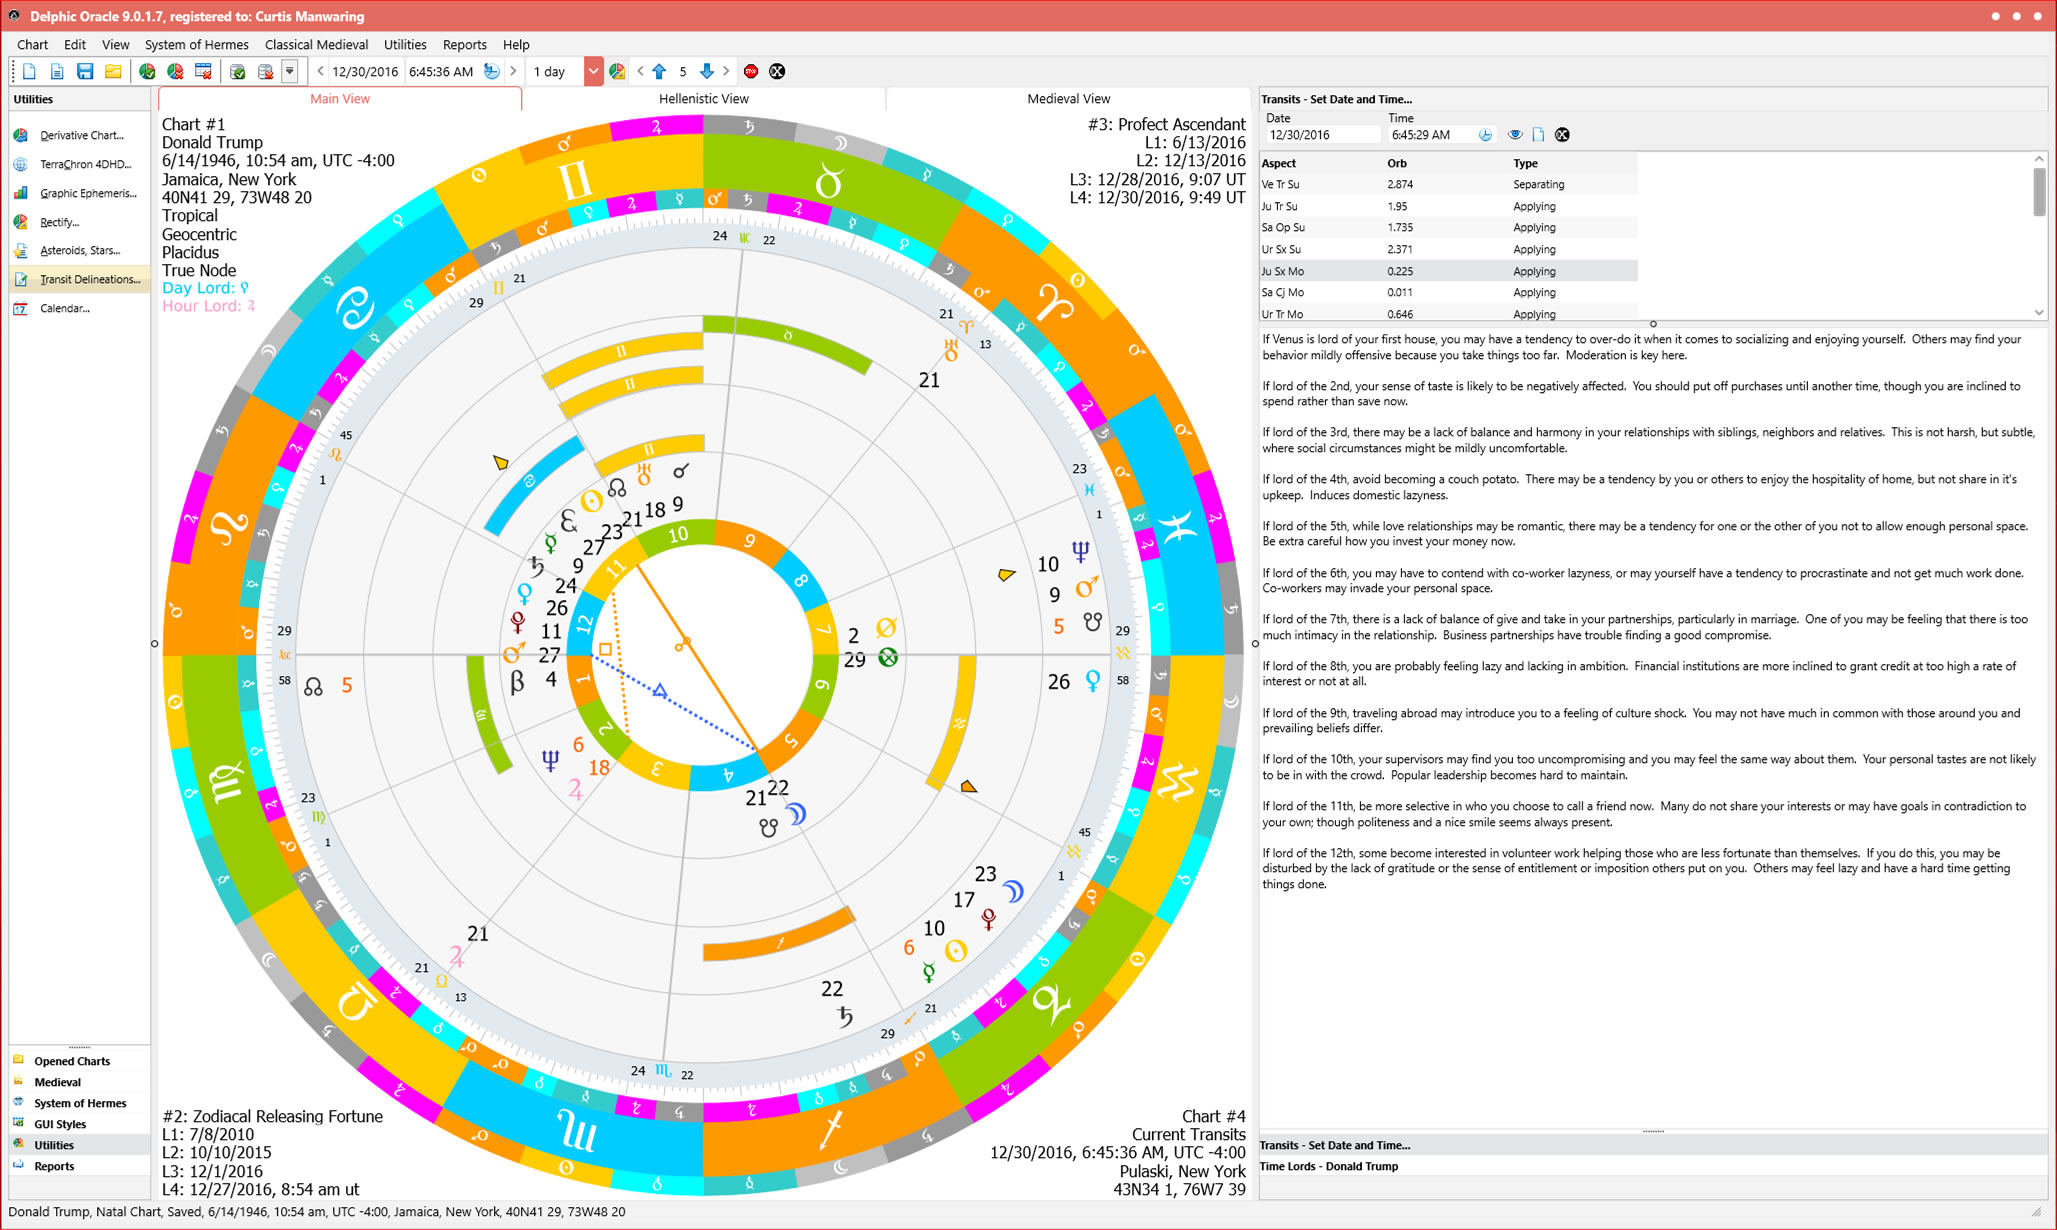2057x1230 pixels.
Task: Click the text document icon in toolbar
Action: pos(57,72)
